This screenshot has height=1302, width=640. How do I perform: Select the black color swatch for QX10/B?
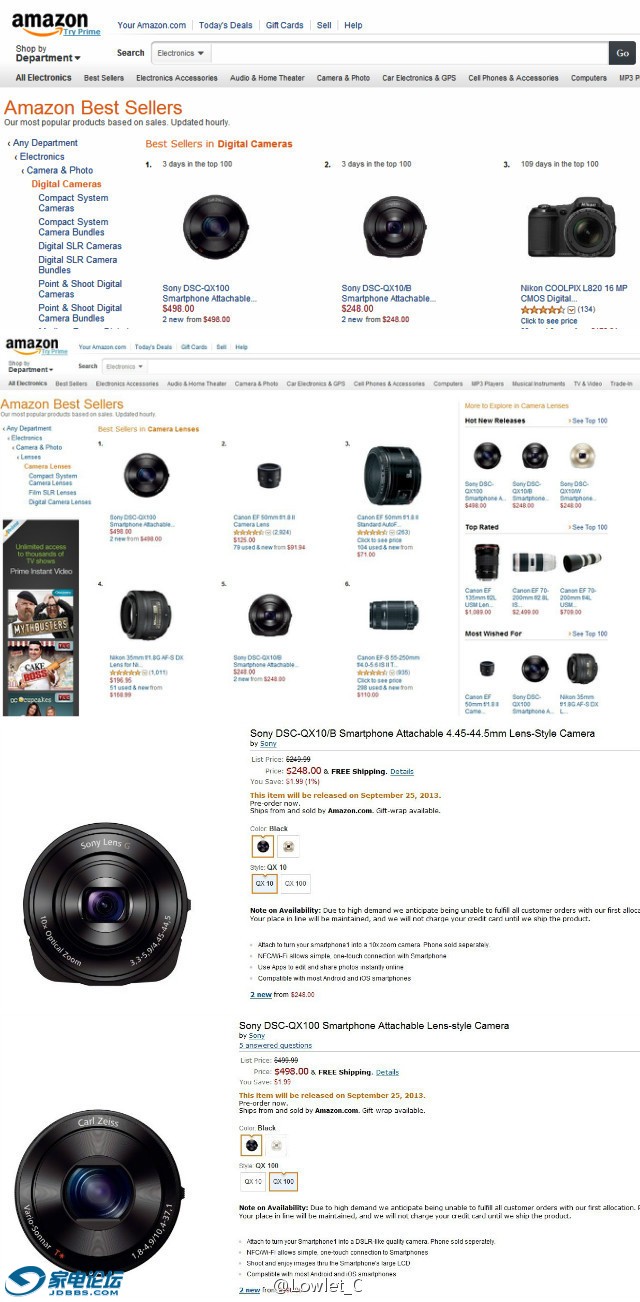click(261, 846)
